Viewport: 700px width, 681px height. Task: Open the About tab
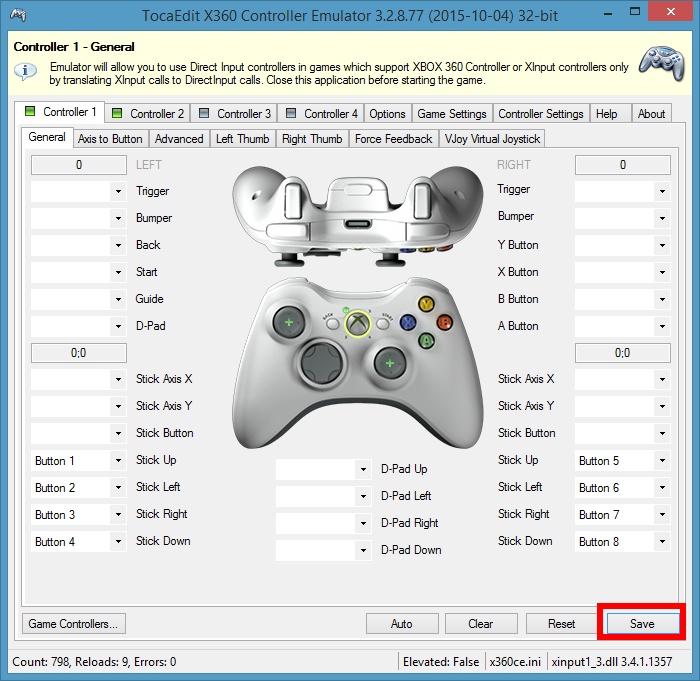click(x=651, y=113)
